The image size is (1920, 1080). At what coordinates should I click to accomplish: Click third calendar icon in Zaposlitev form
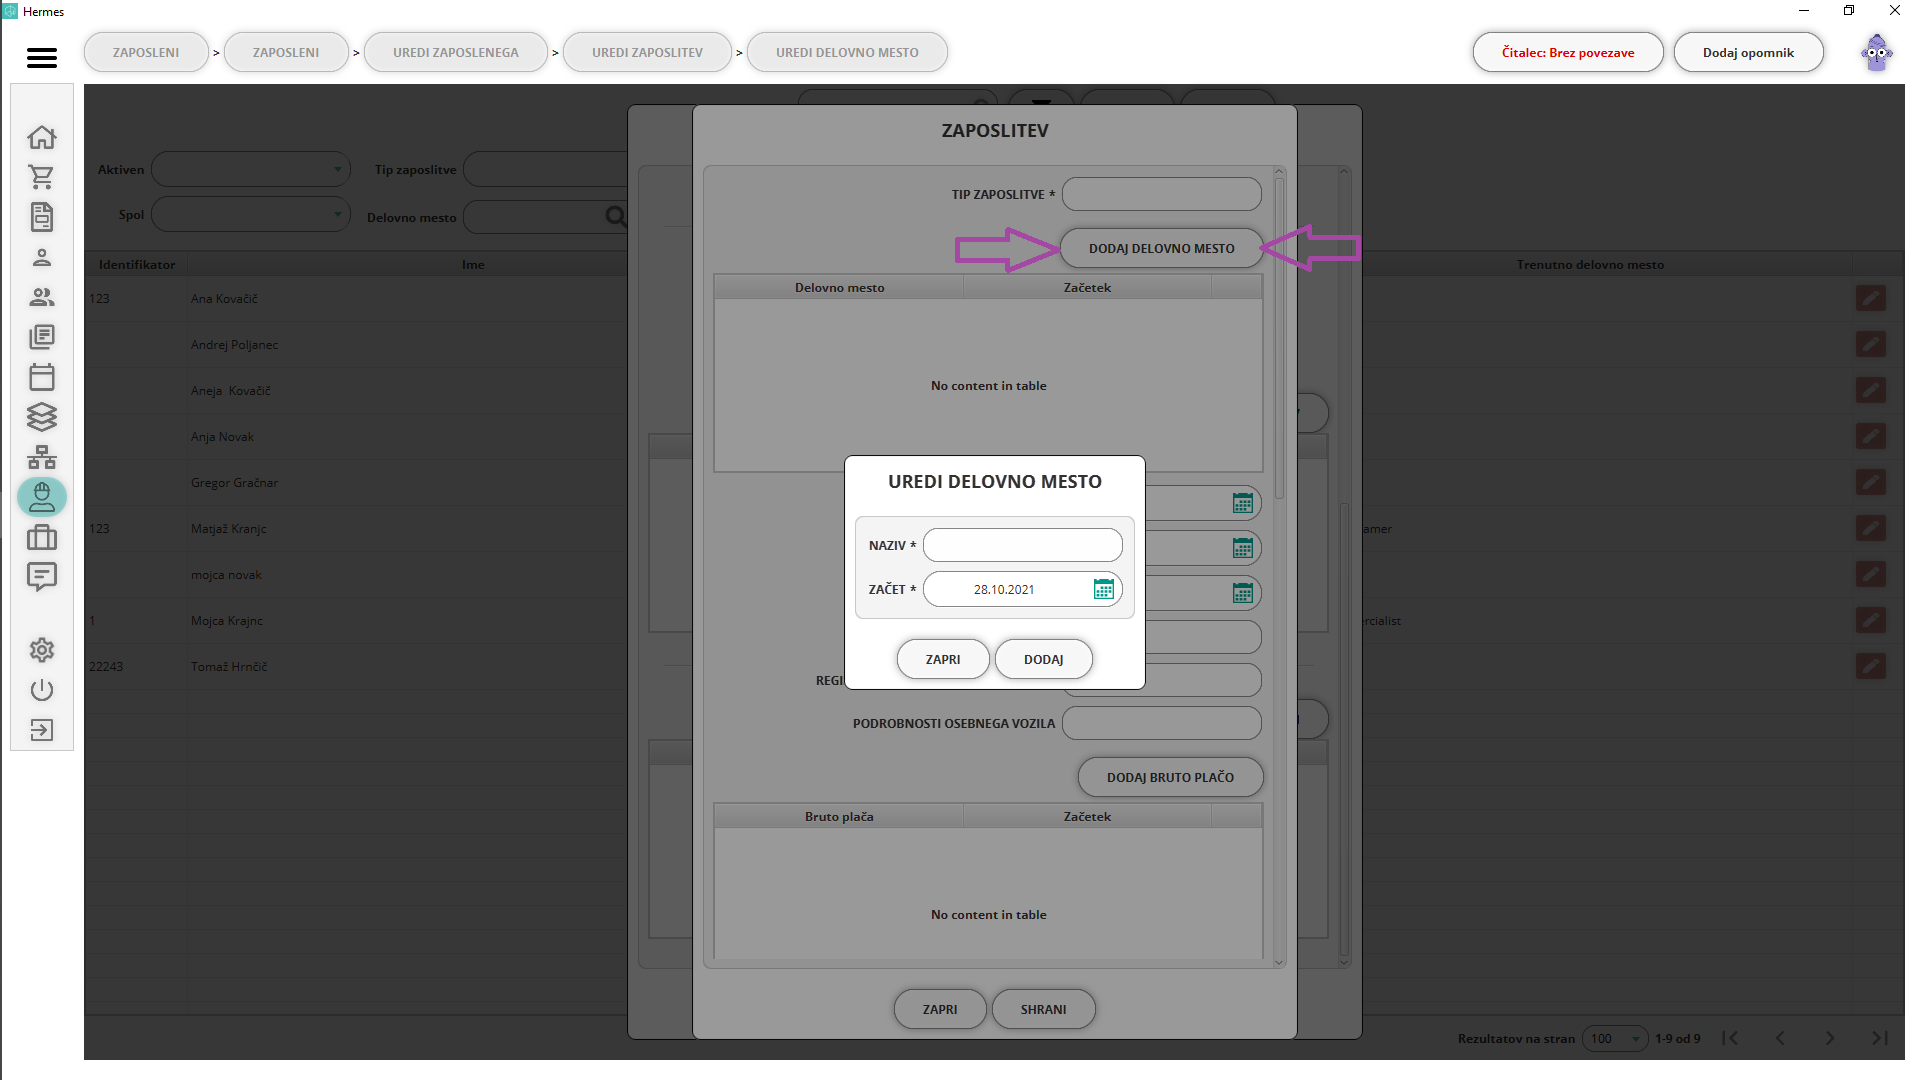pos(1242,593)
